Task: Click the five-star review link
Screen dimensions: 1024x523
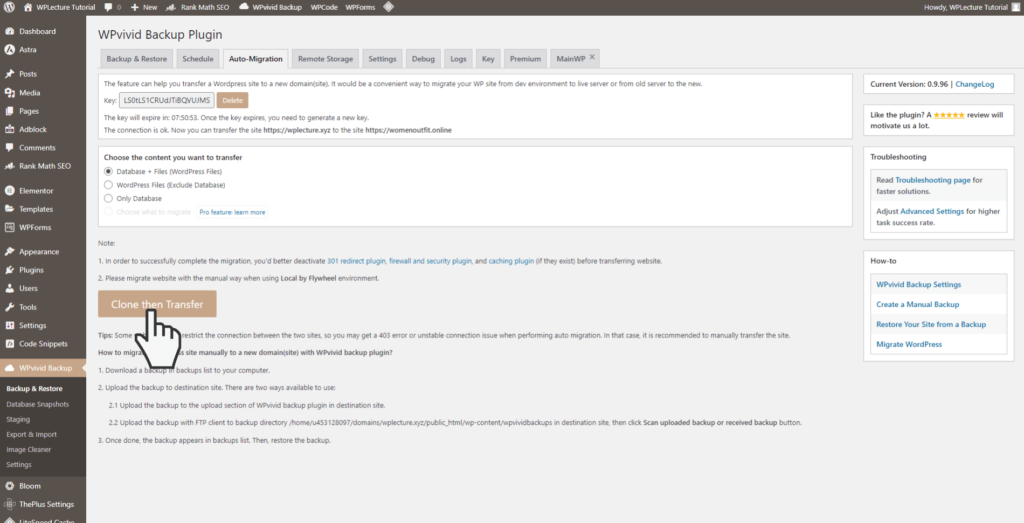Action: pos(949,115)
